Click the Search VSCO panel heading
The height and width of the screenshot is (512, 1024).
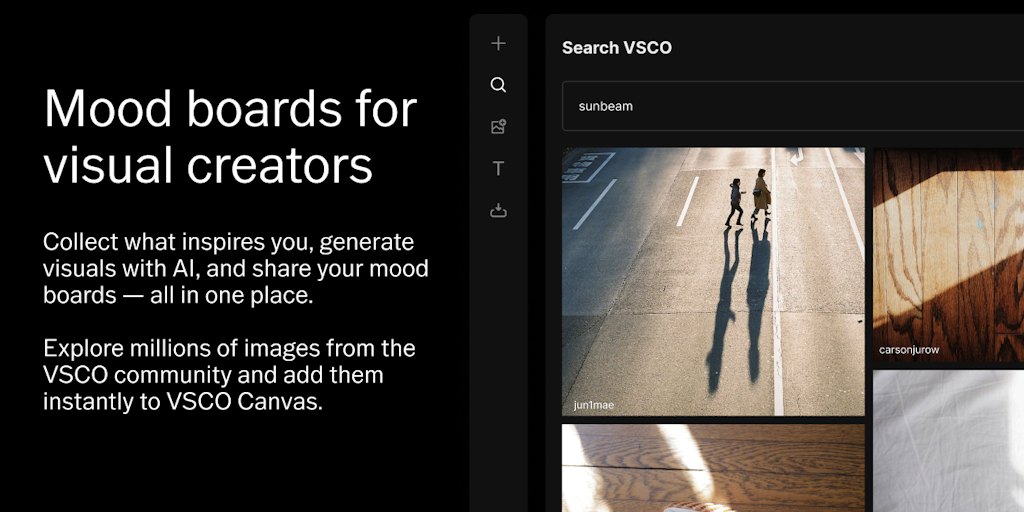pos(616,48)
